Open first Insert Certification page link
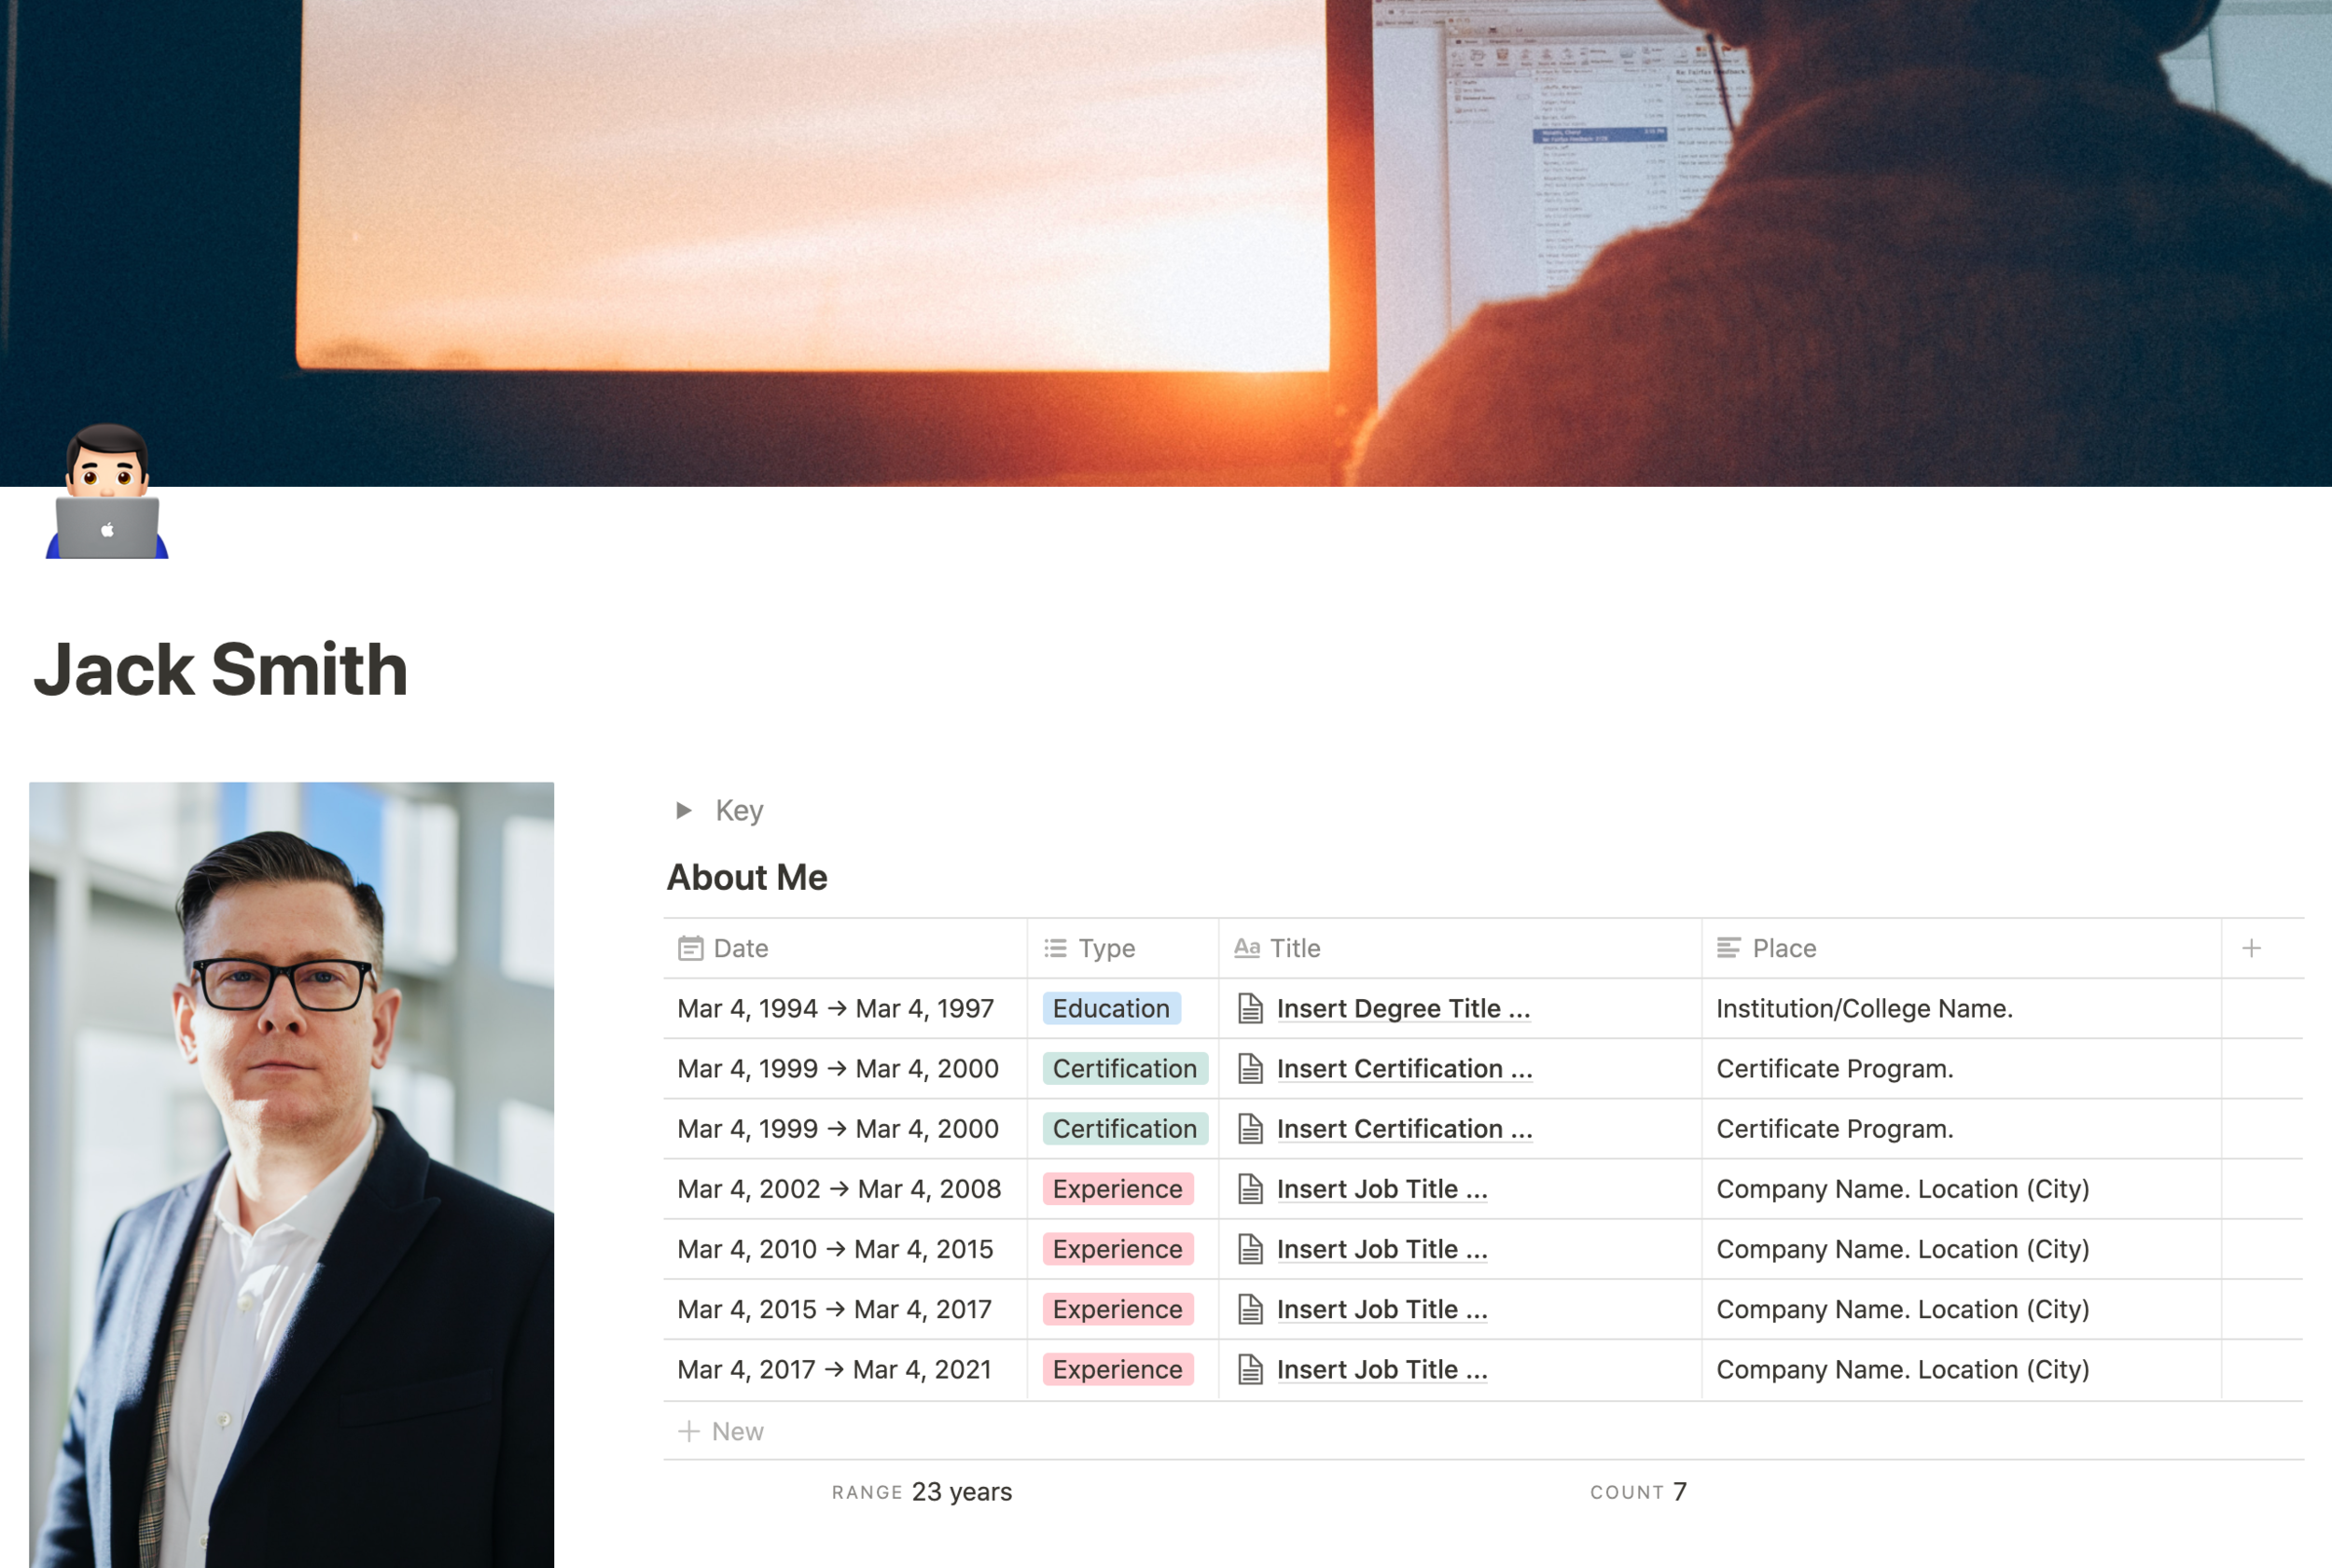 [x=1403, y=1068]
